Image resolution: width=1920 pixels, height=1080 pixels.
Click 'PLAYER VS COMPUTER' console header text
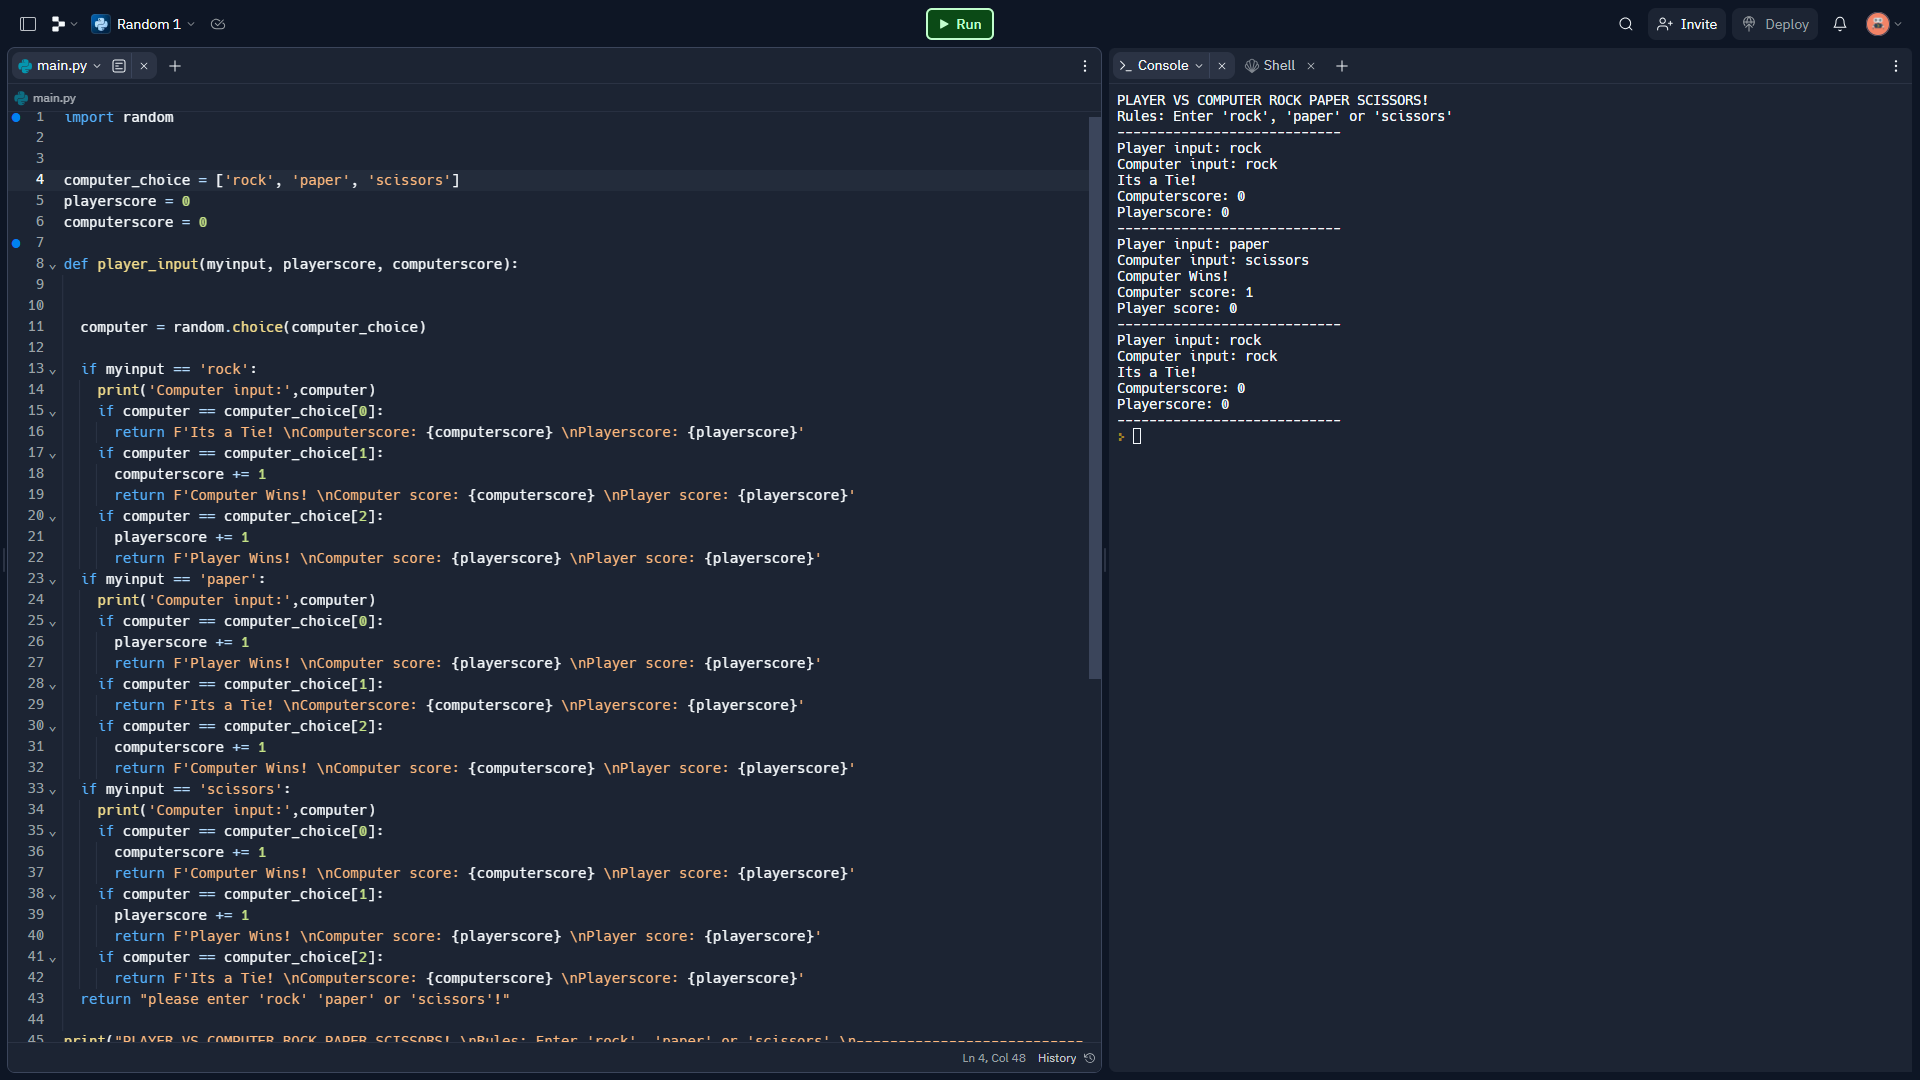click(1272, 100)
